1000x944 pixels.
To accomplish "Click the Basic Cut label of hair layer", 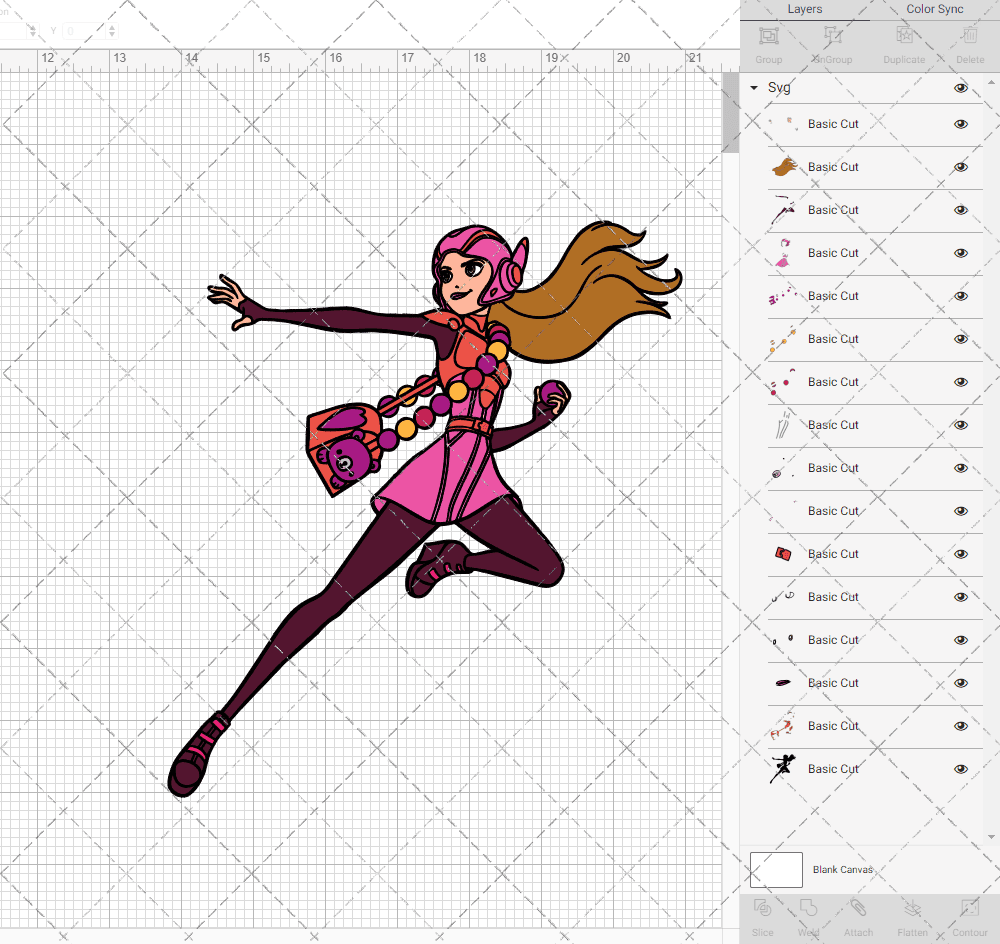I will coord(833,167).
